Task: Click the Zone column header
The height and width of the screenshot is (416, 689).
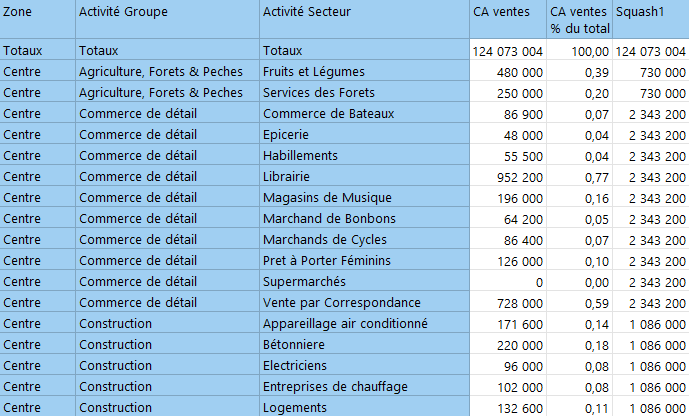Action: point(37,19)
